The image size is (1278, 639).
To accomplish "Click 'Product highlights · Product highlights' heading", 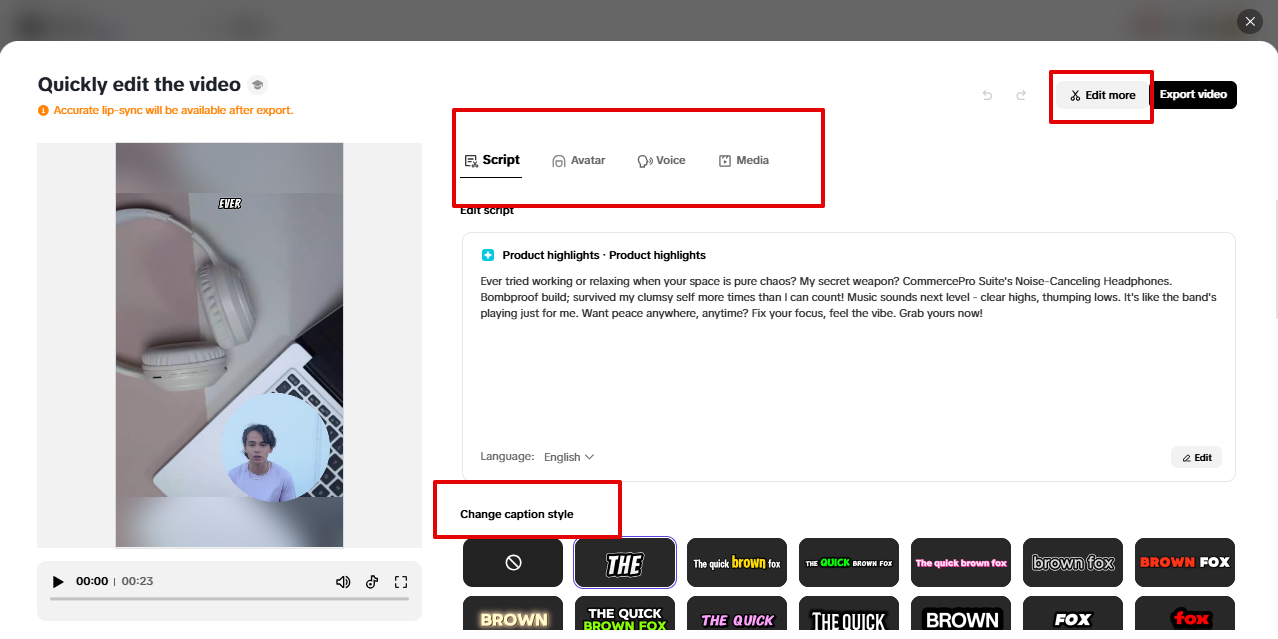I will (604, 255).
